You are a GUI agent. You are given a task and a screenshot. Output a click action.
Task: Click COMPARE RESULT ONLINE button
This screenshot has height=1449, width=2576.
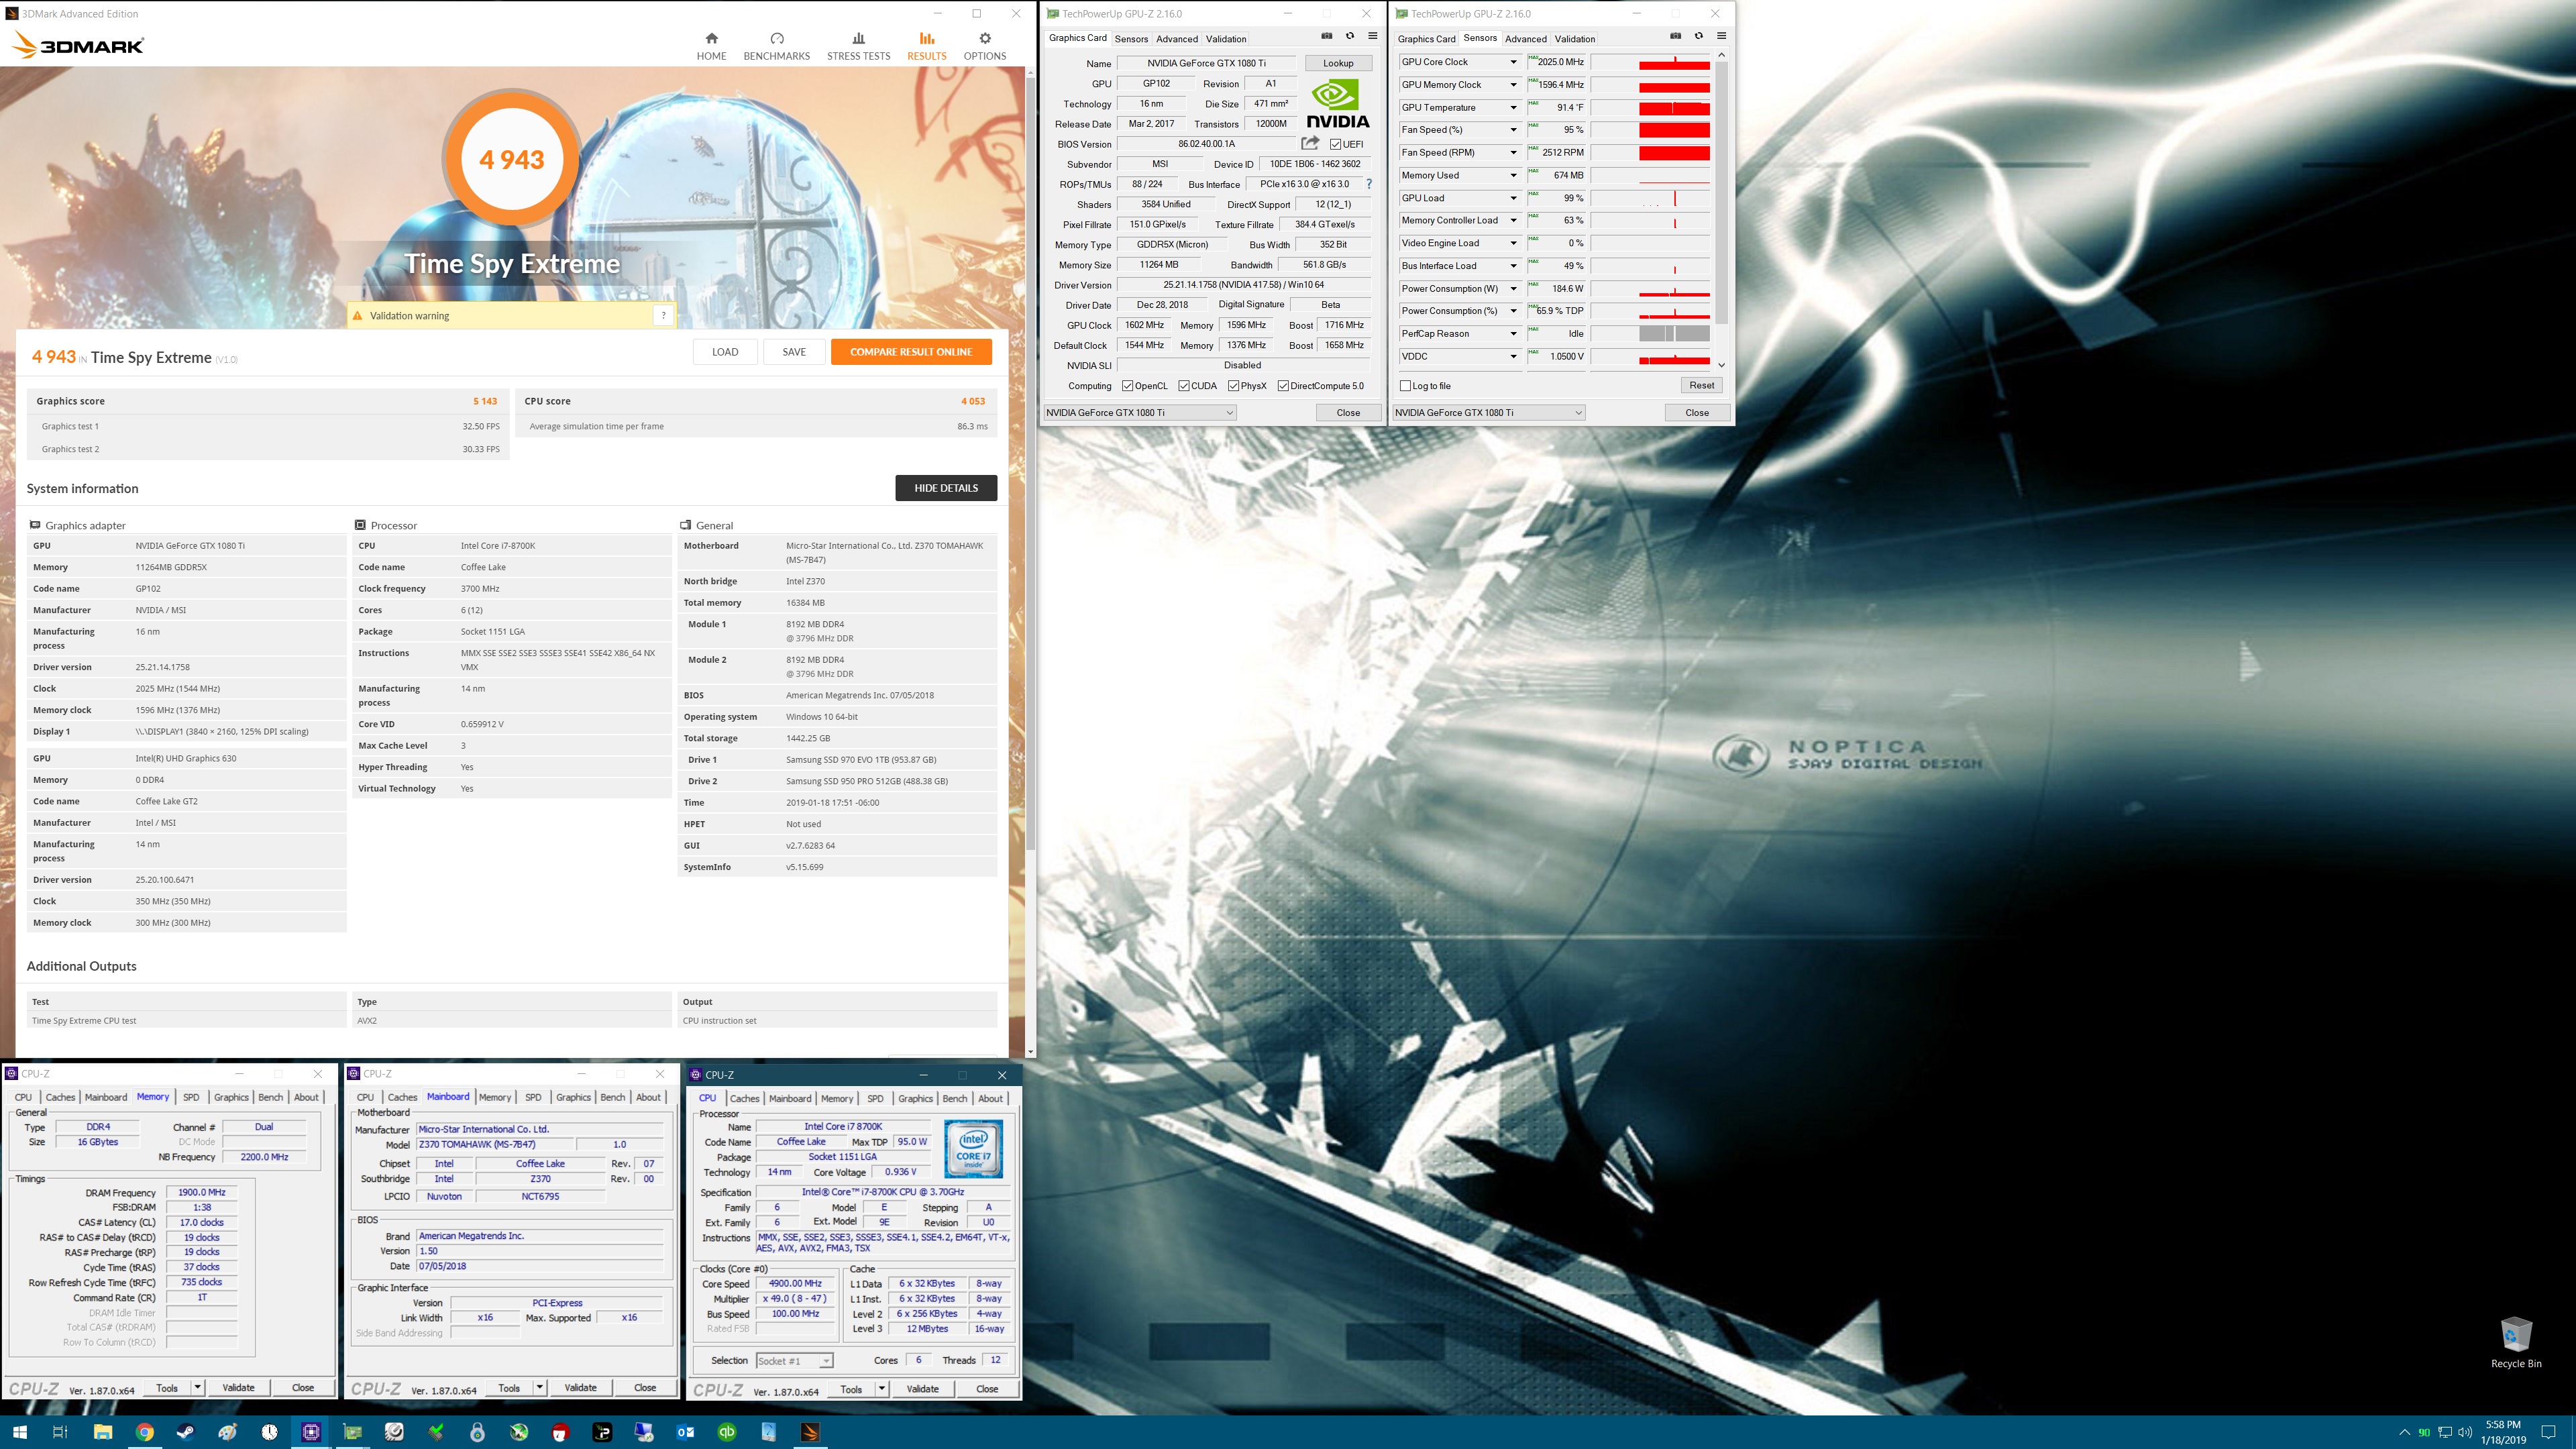[x=911, y=352]
